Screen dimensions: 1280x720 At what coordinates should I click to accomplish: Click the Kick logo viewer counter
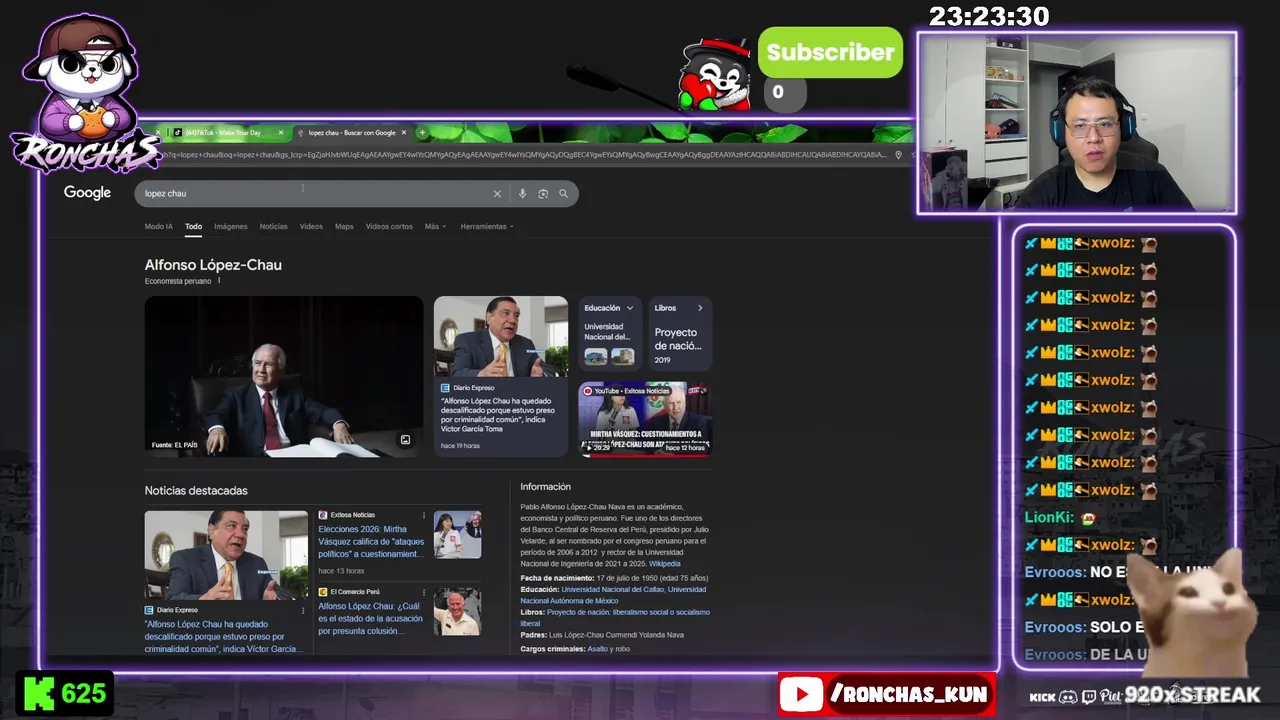pyautogui.click(x=64, y=693)
